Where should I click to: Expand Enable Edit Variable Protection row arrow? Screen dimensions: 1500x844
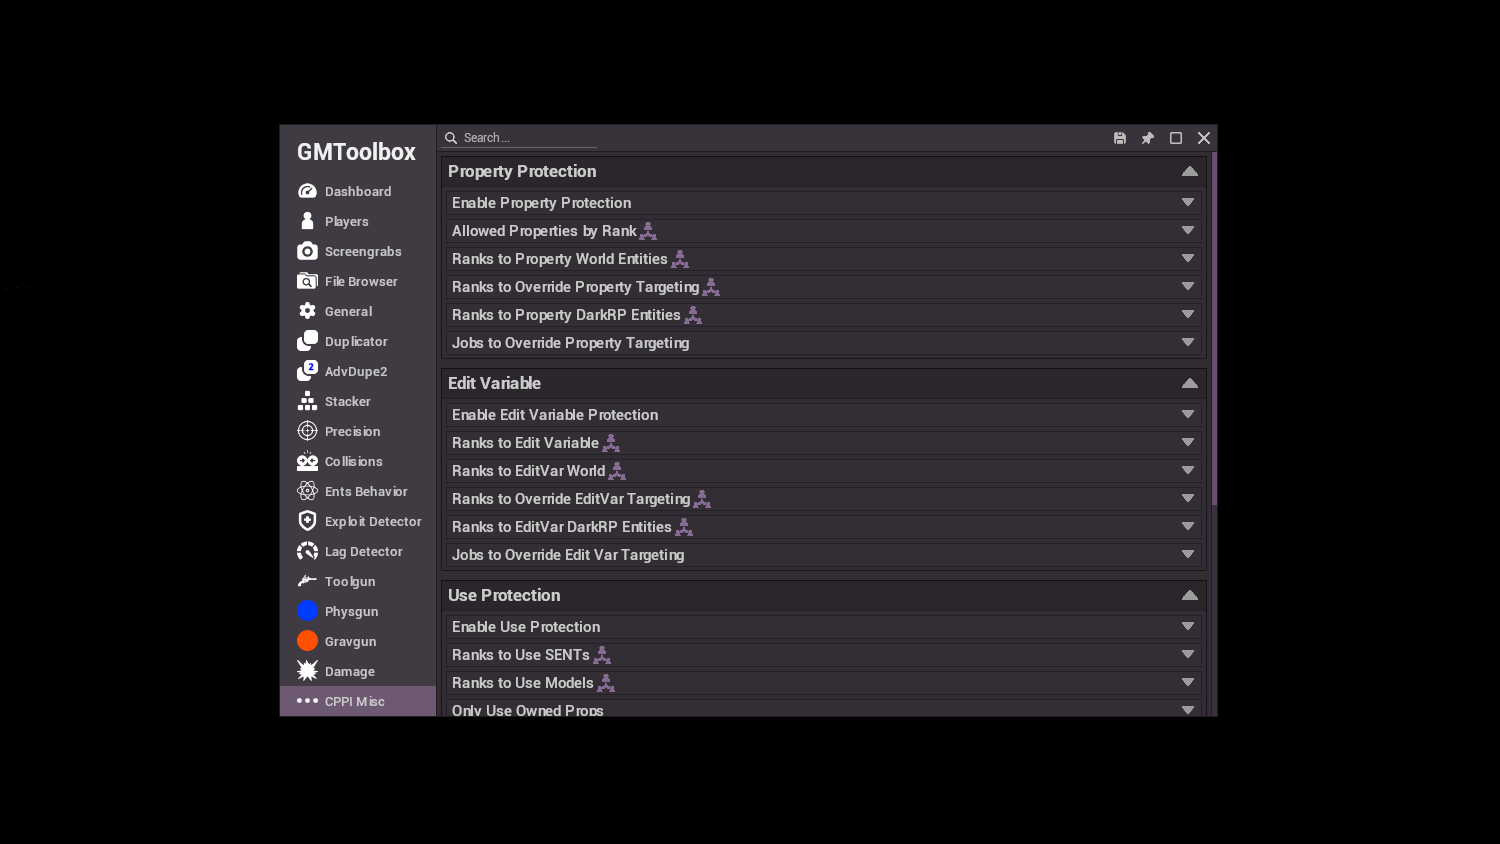(1188, 414)
